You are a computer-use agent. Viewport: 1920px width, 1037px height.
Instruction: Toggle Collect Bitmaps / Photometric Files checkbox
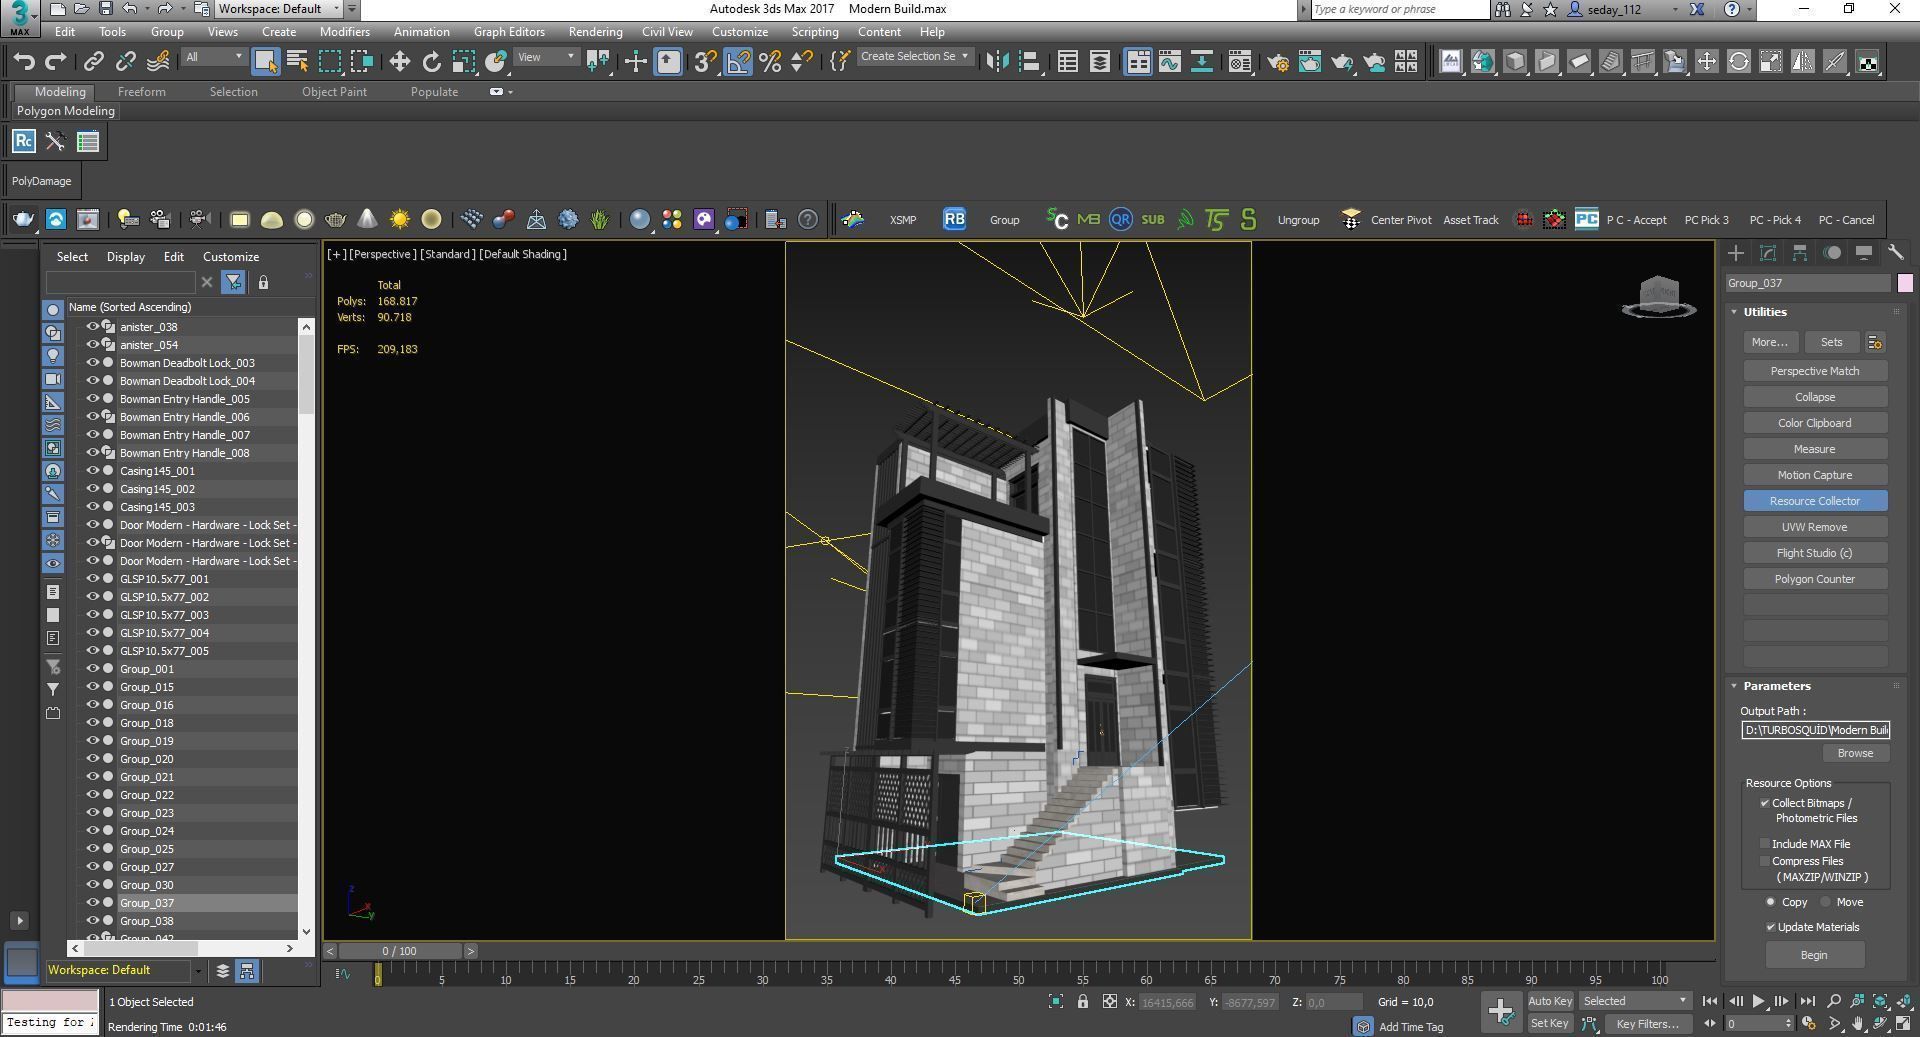click(x=1765, y=803)
